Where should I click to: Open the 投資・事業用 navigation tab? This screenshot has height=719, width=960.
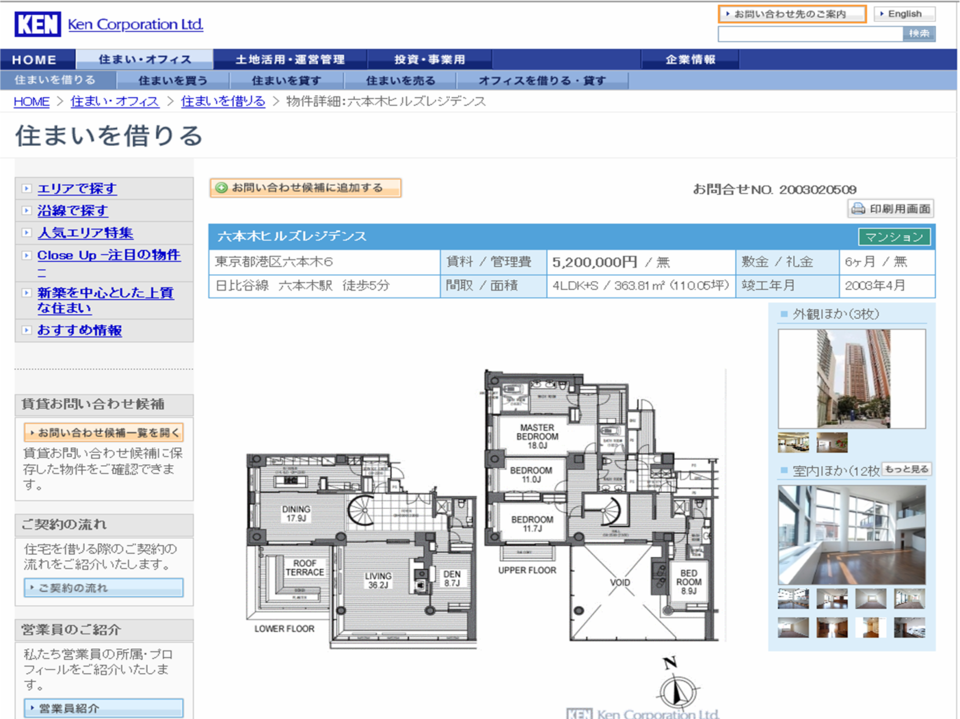pyautogui.click(x=429, y=59)
